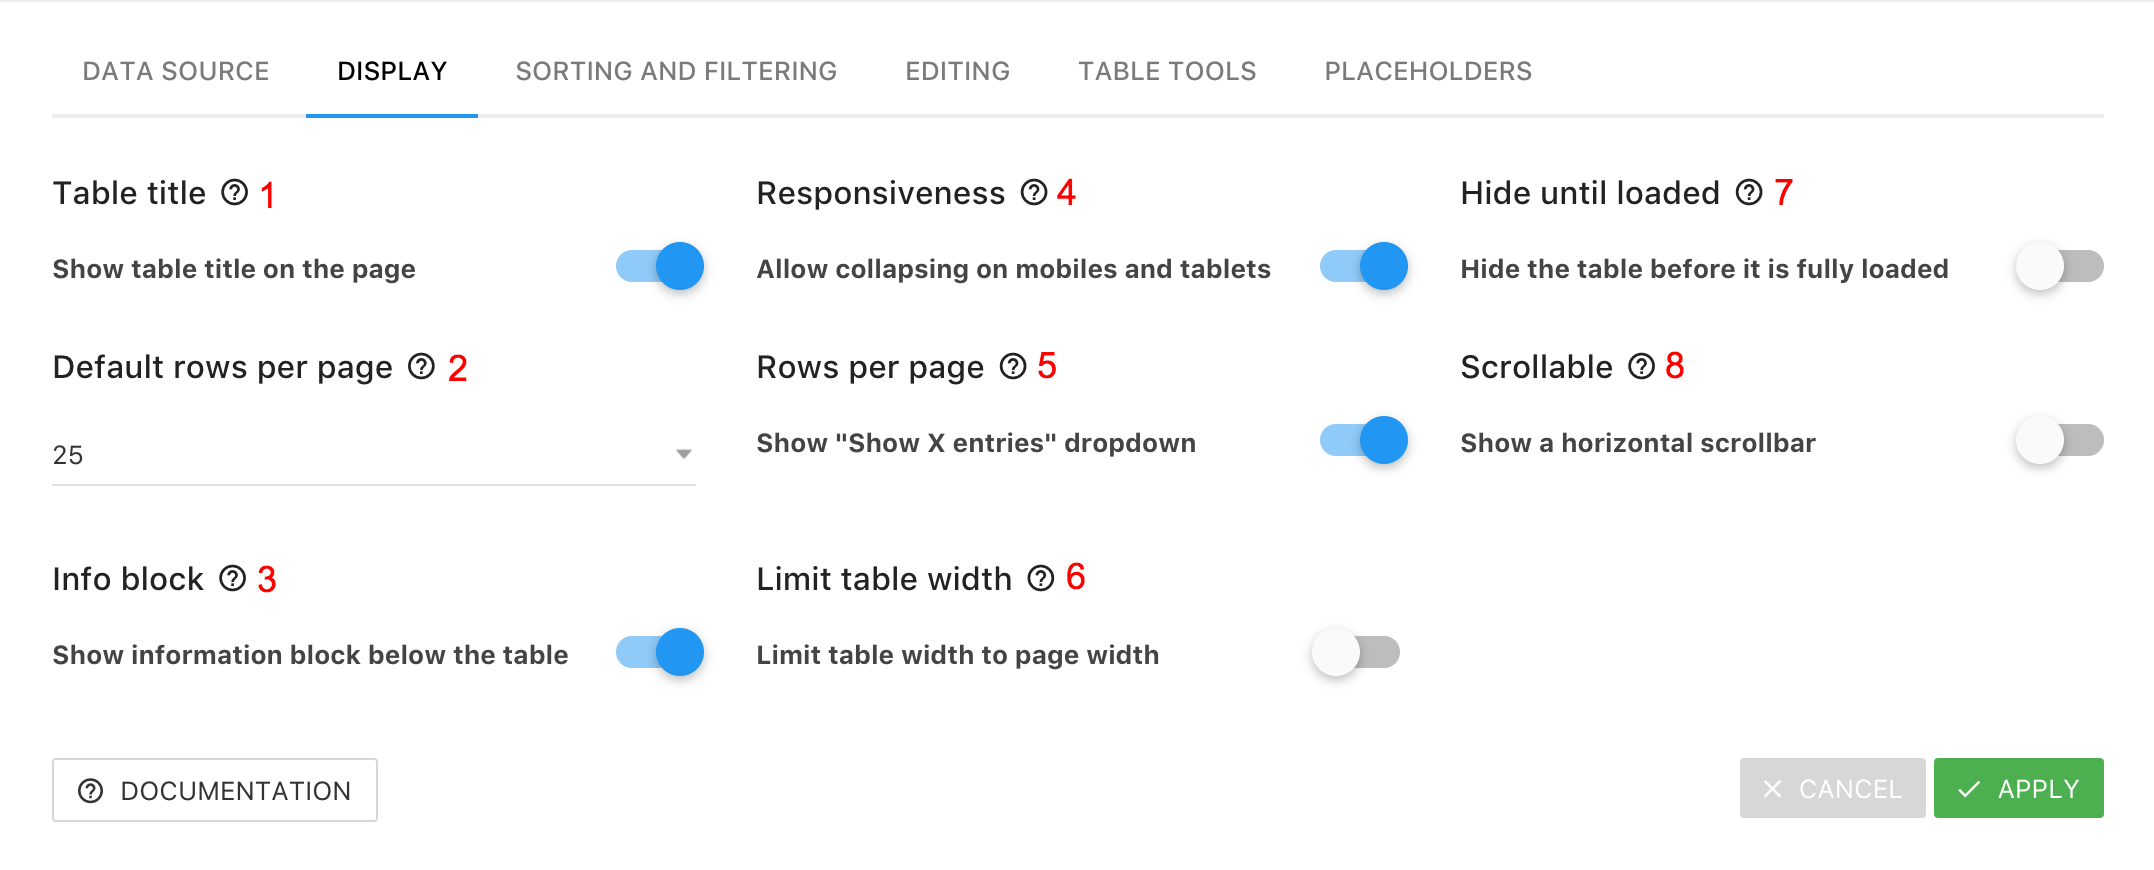Enable Show a horizontal scrollbar toggle
This screenshot has height=870, width=2154.
click(2059, 440)
